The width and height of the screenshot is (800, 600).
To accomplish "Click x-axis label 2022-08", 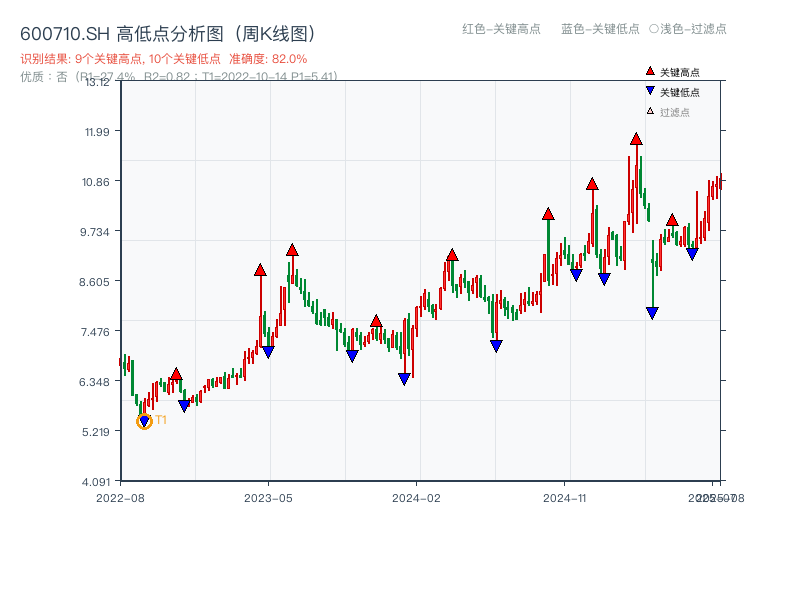I will click(x=120, y=498).
